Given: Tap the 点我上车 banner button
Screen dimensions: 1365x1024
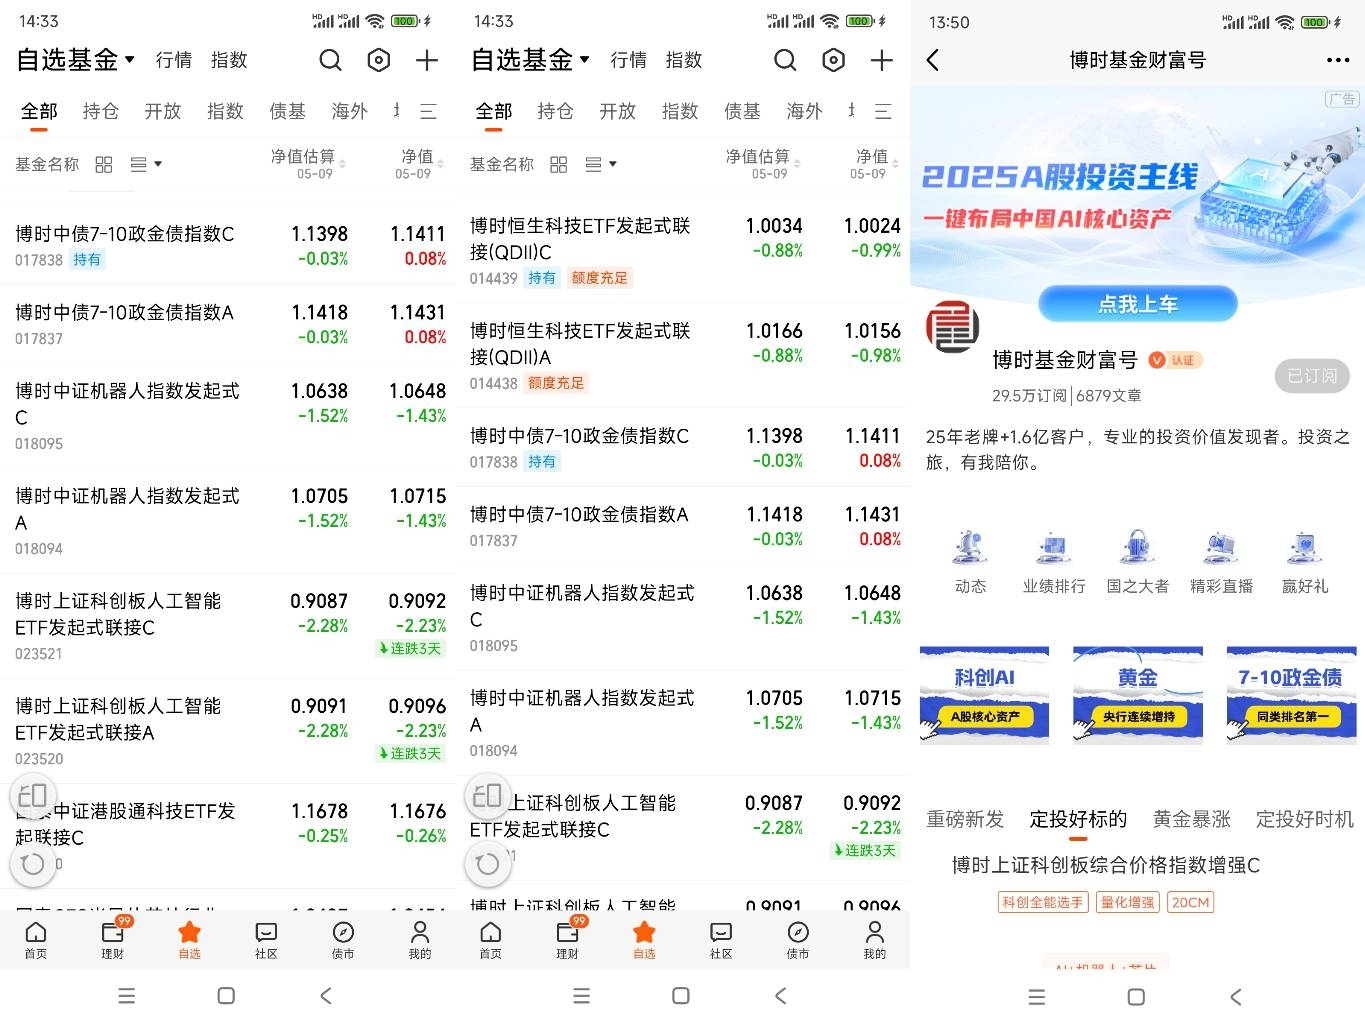Looking at the screenshot, I should point(1138,304).
